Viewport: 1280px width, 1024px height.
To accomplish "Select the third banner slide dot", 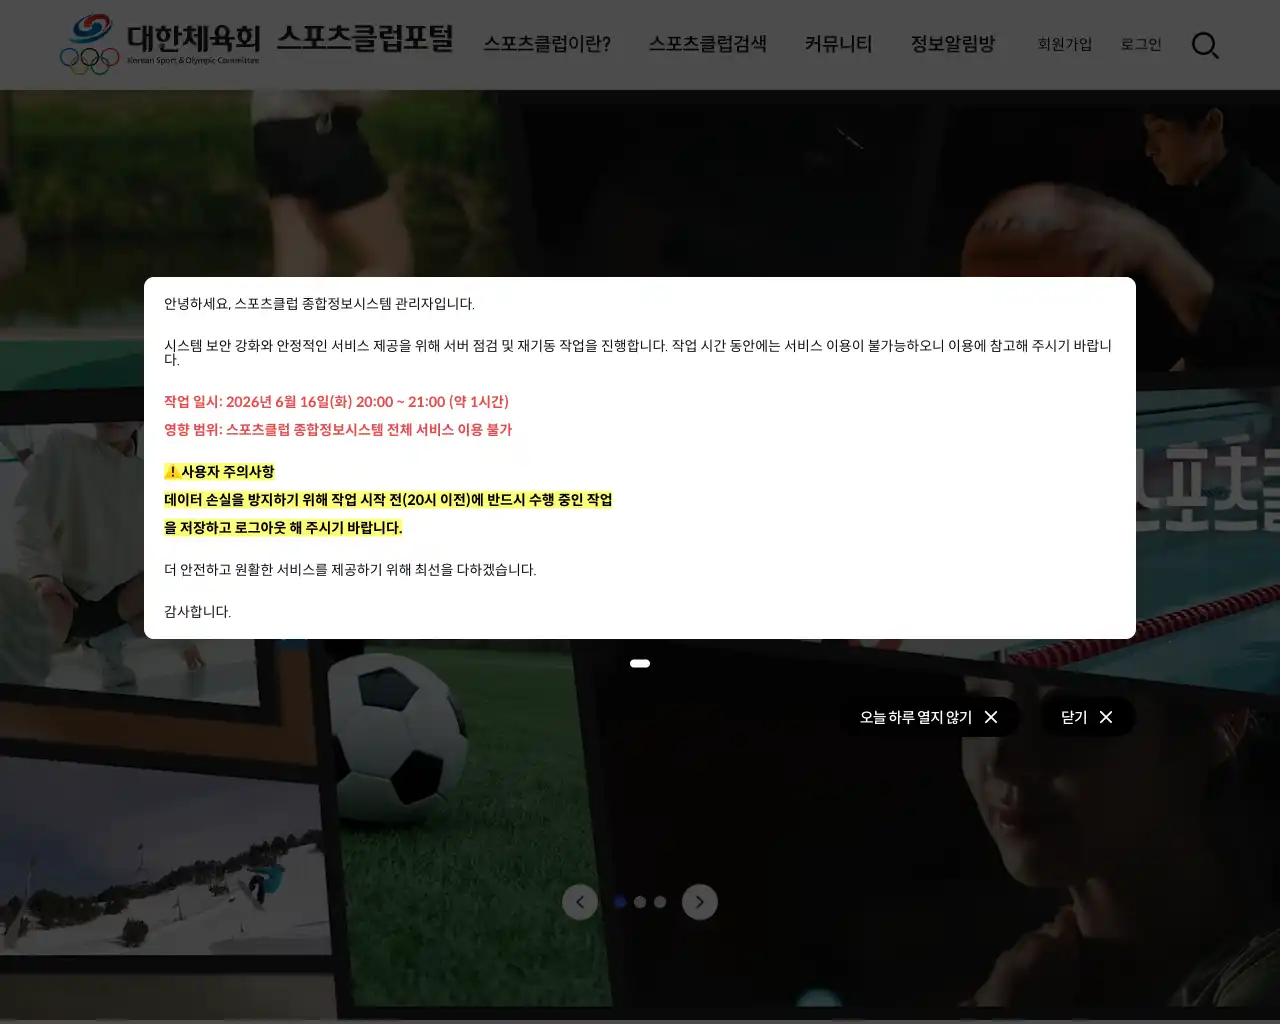I will coord(660,902).
